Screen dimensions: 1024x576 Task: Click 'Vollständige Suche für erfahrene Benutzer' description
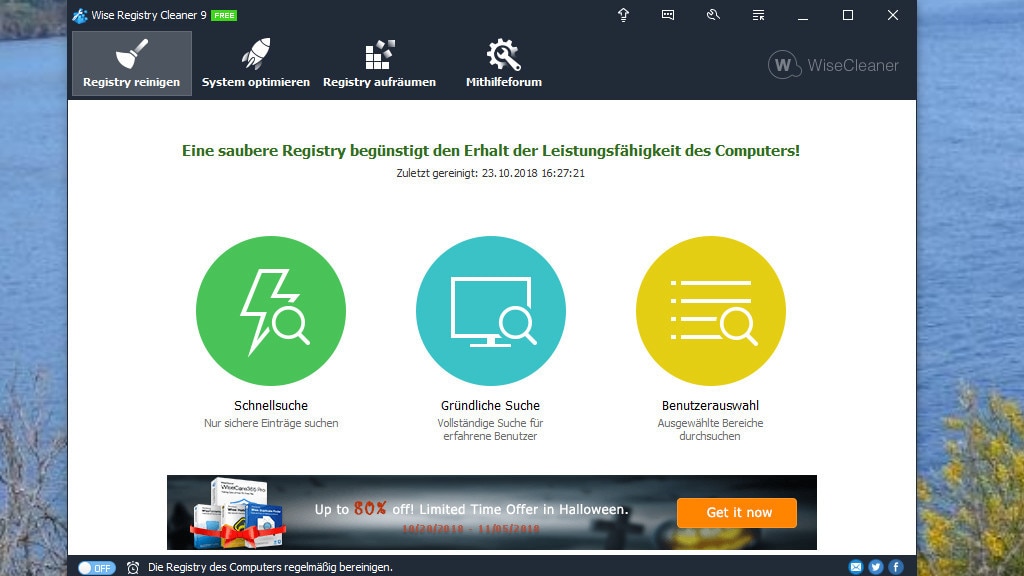click(490, 430)
